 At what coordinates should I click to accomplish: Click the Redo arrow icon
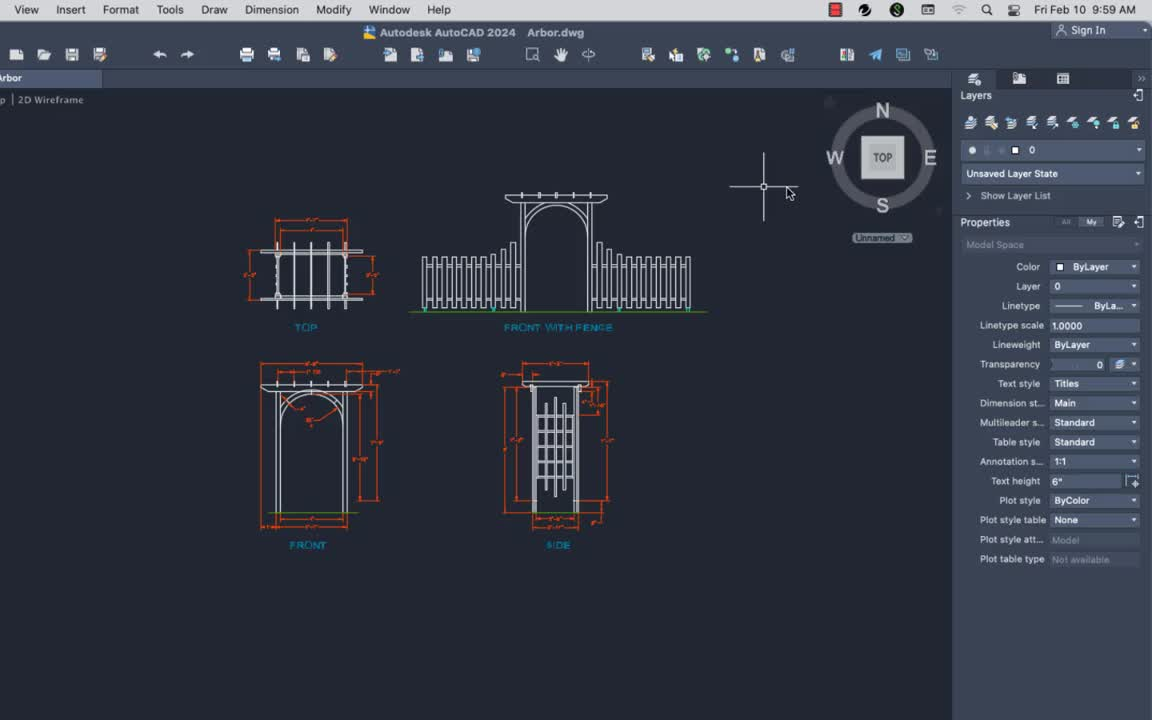pos(187,54)
